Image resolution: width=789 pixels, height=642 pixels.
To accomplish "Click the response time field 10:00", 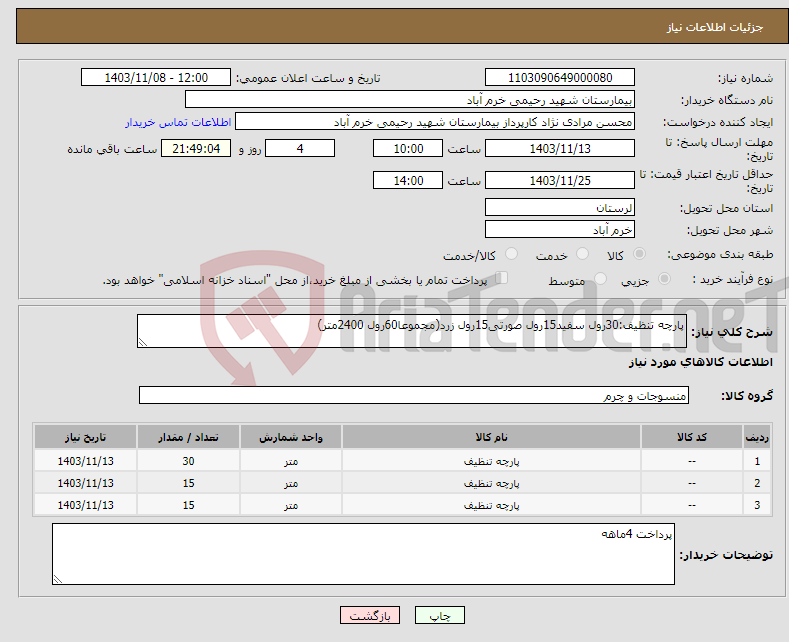I will (408, 148).
